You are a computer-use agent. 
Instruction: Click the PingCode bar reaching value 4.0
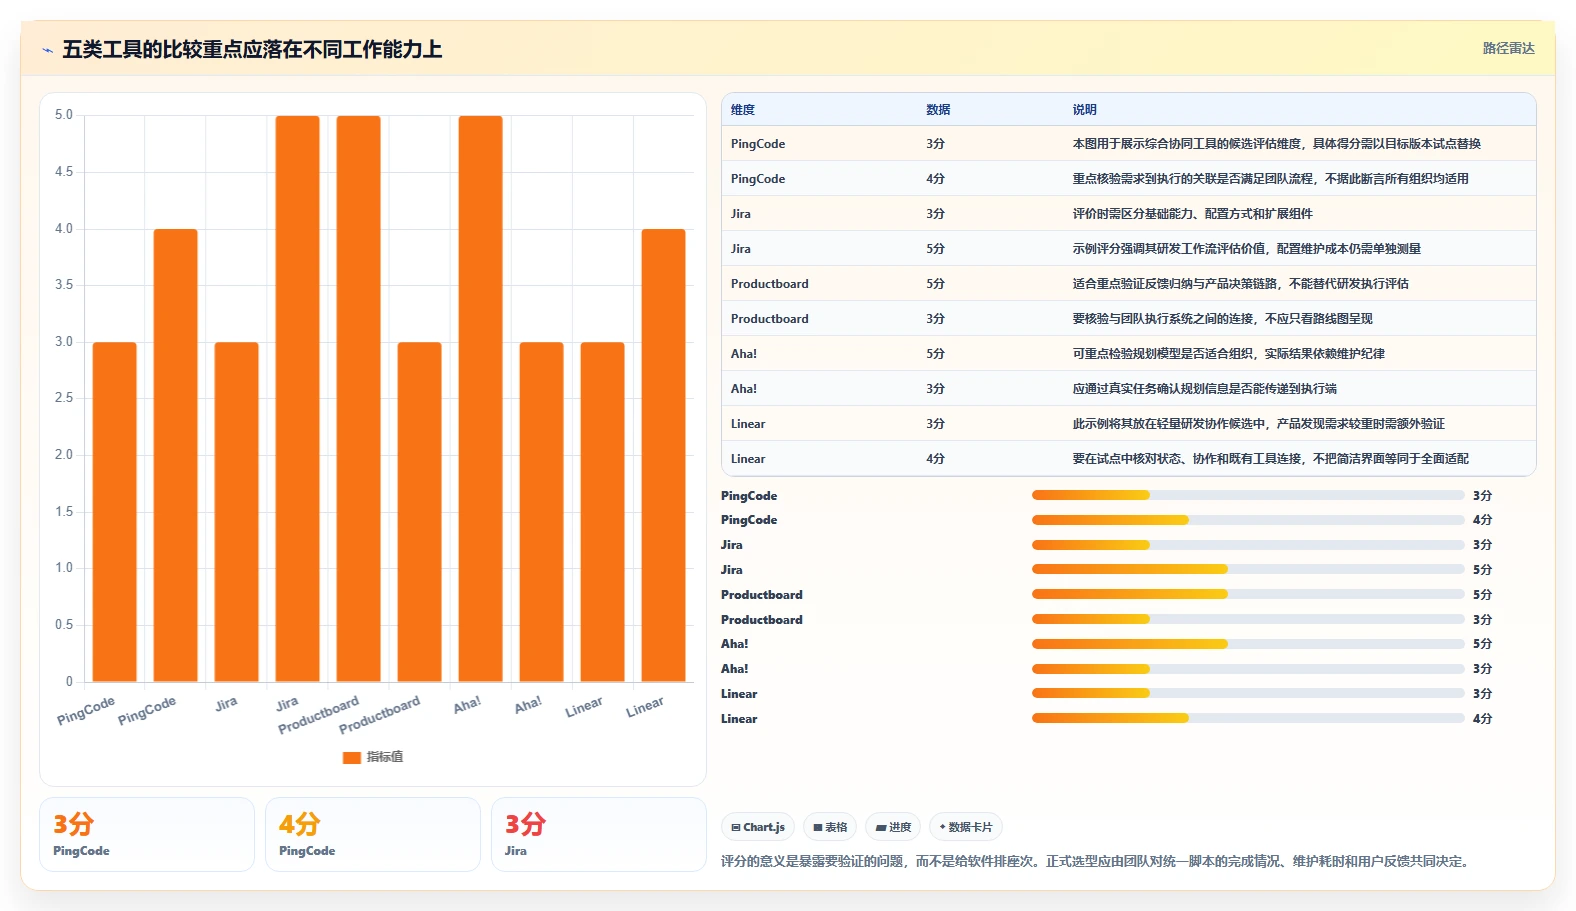click(x=176, y=455)
